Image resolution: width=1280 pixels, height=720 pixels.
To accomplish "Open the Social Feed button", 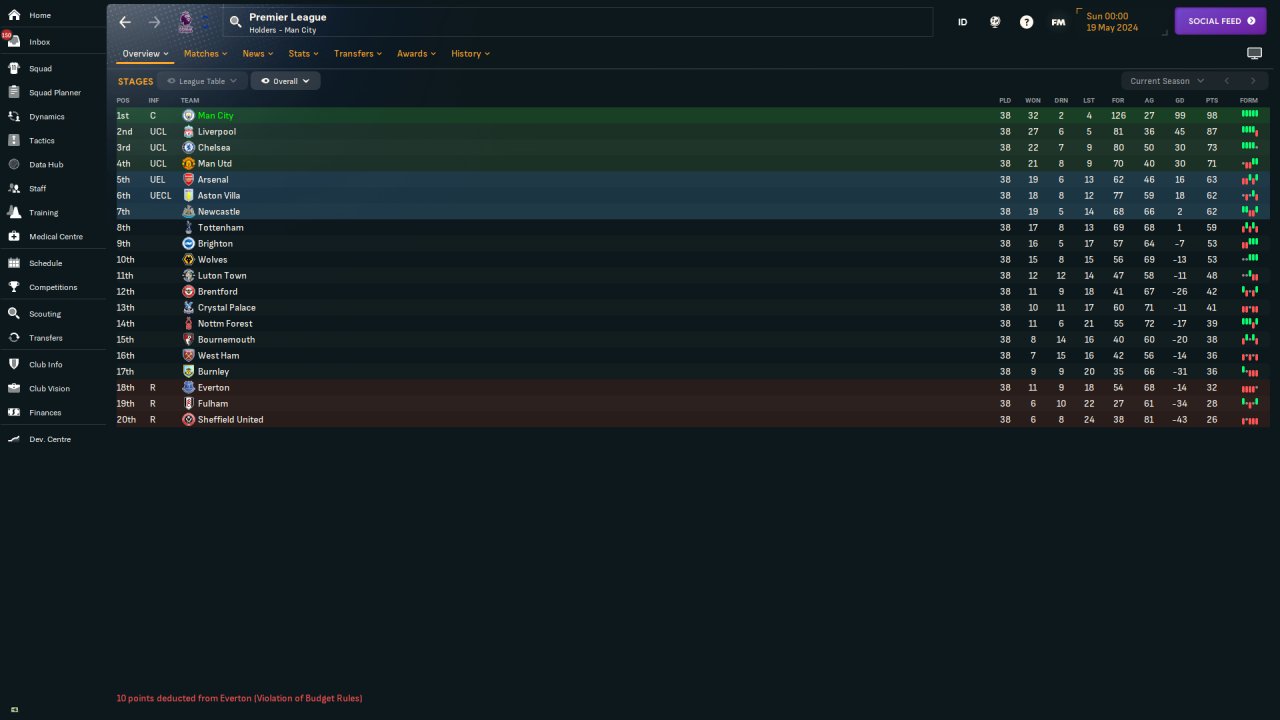I will point(1220,21).
